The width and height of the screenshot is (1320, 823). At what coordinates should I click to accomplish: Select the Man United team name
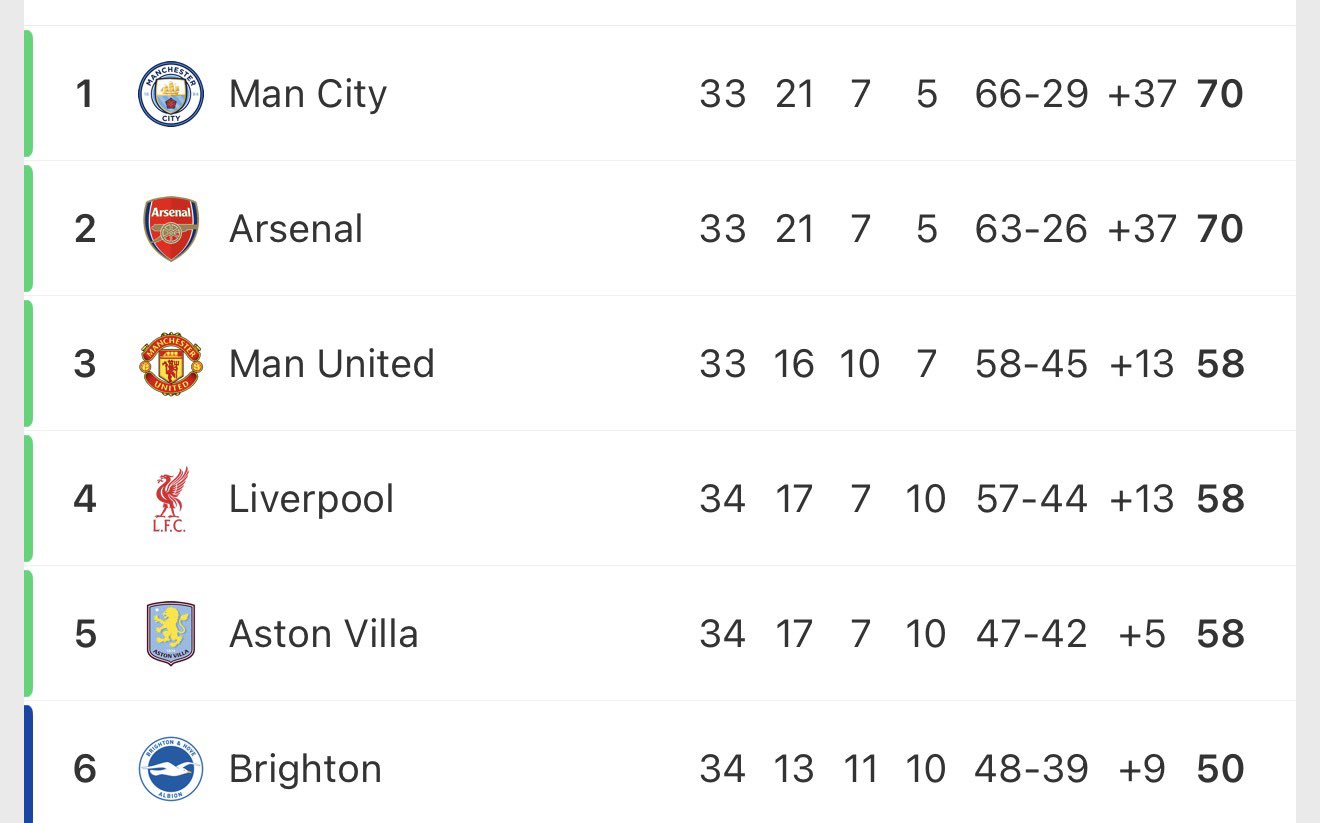[331, 364]
